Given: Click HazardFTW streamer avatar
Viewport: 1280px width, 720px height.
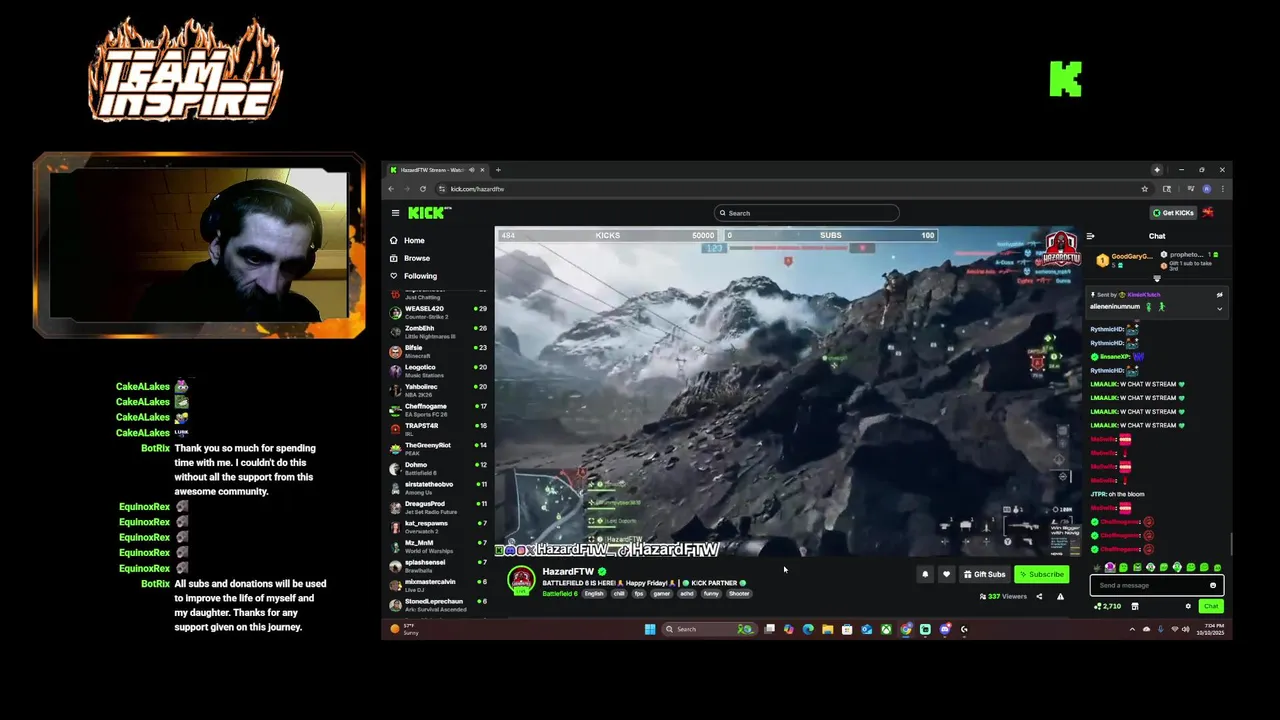Looking at the screenshot, I should point(521,580).
